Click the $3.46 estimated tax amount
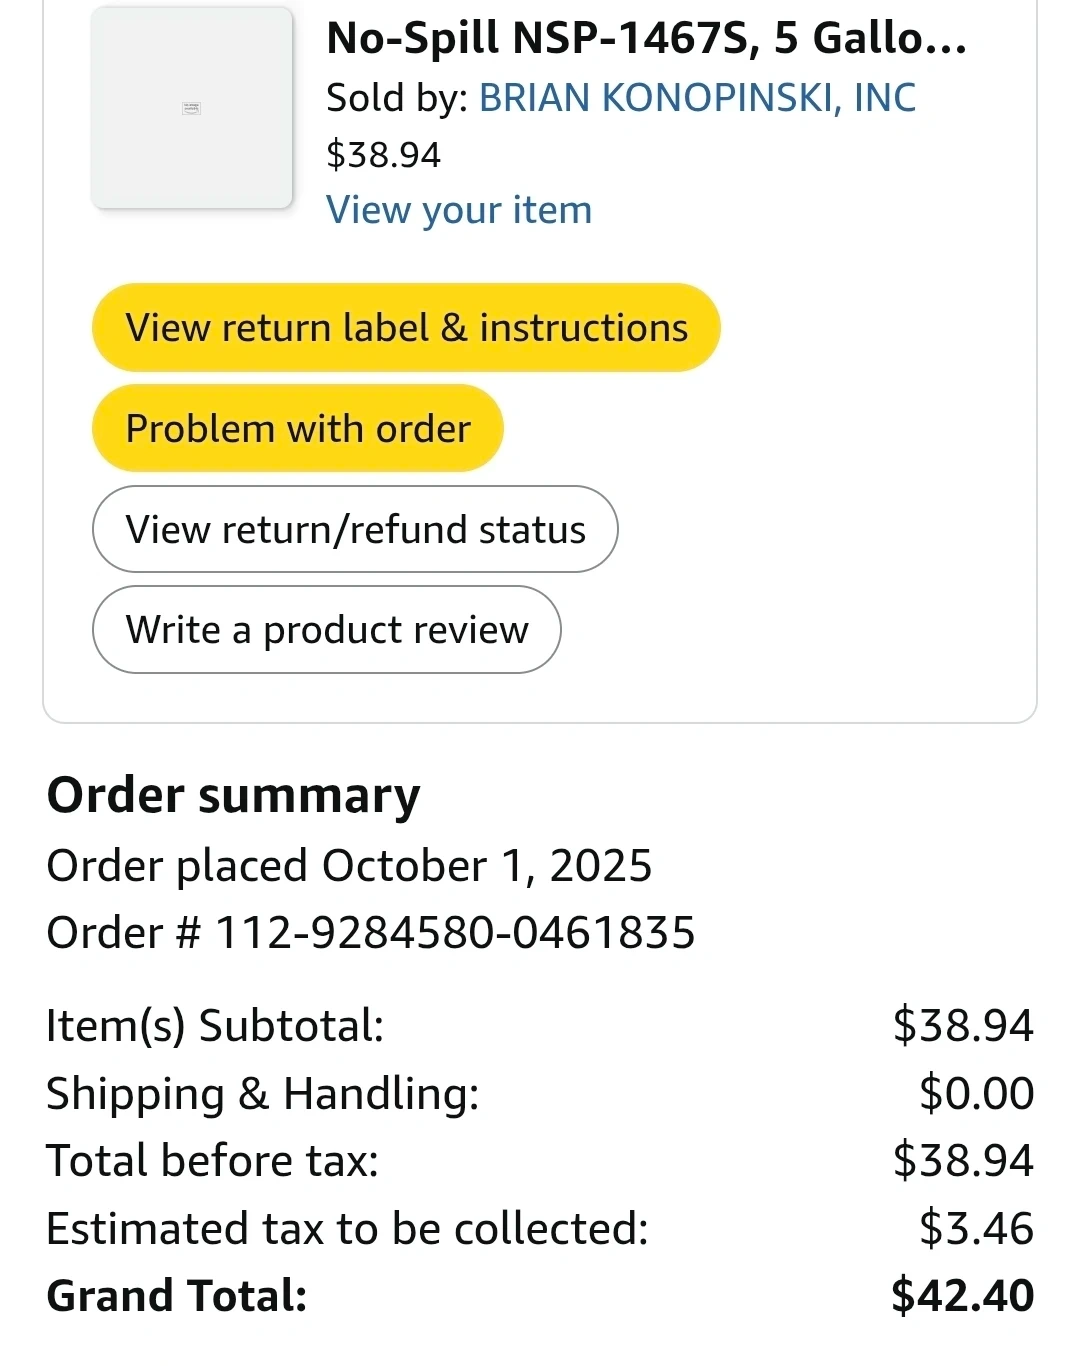The width and height of the screenshot is (1080, 1366). click(x=976, y=1229)
